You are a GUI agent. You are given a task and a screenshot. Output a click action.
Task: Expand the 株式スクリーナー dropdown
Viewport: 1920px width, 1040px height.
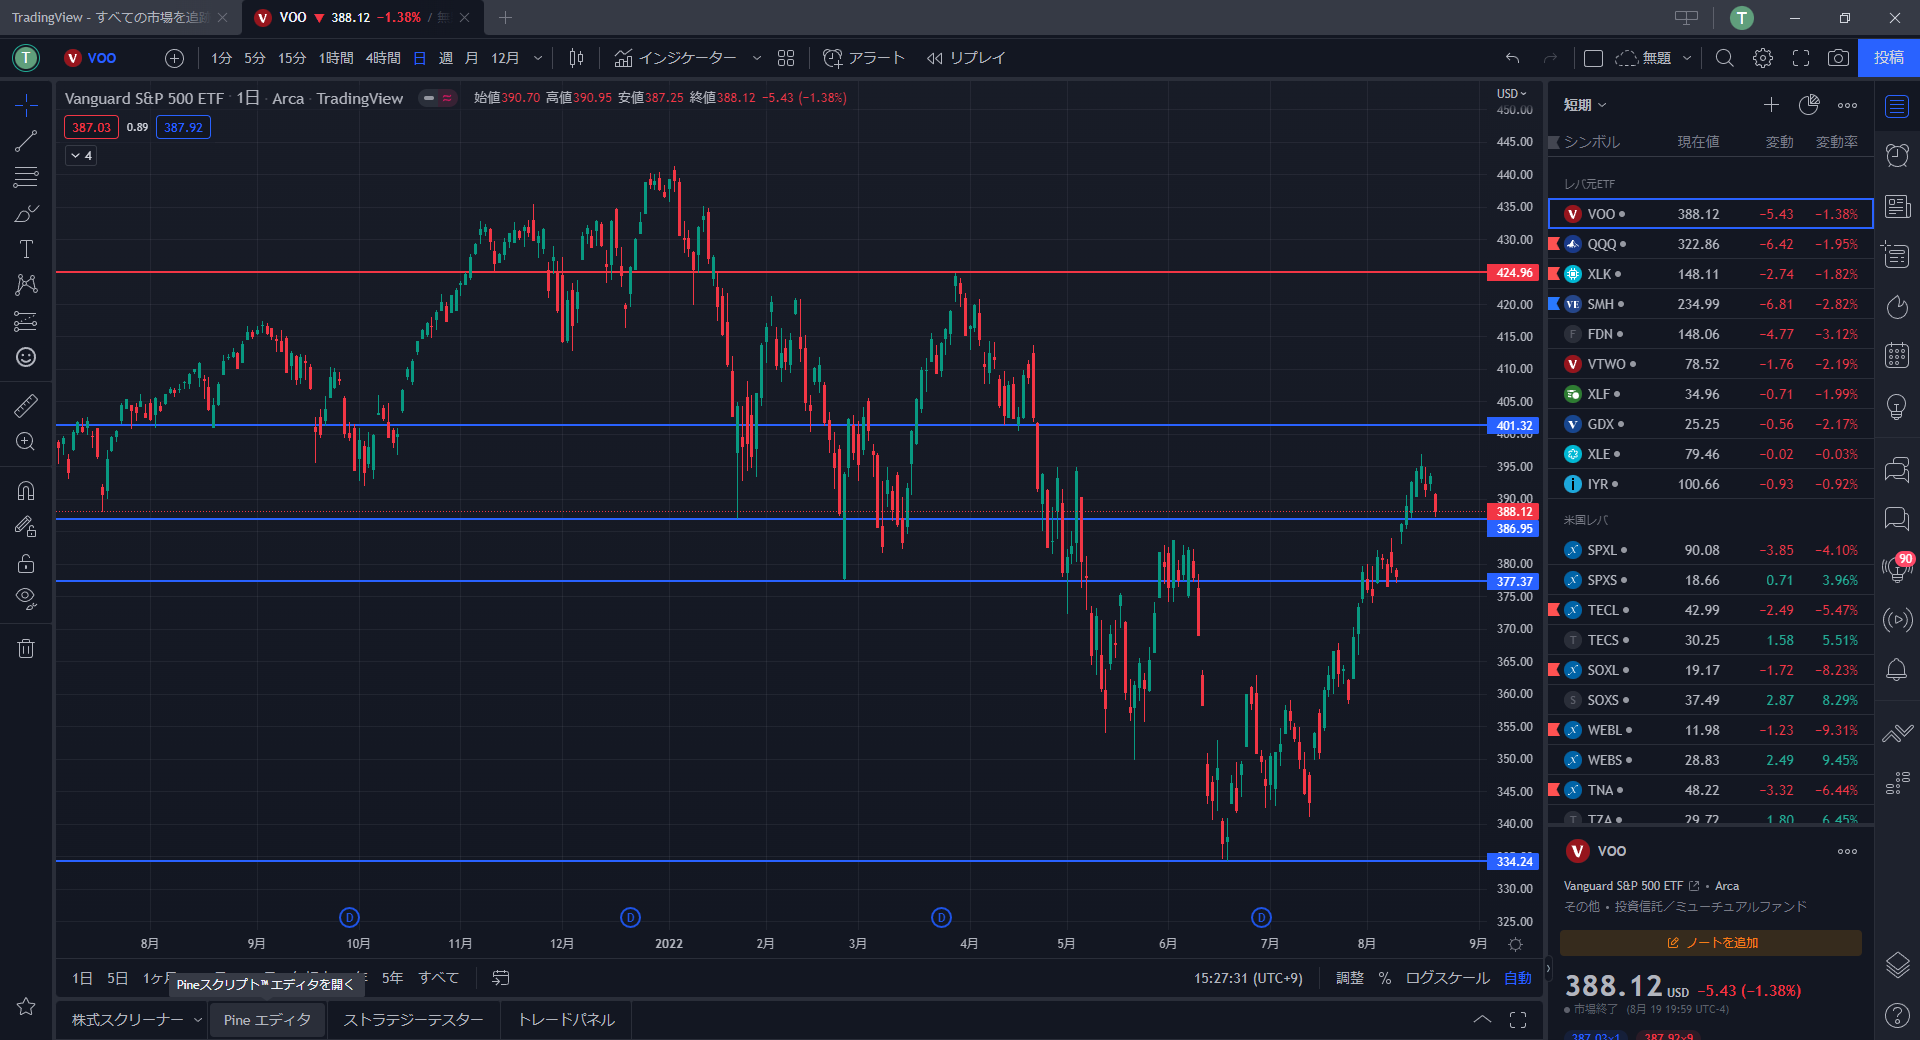tap(198, 1020)
